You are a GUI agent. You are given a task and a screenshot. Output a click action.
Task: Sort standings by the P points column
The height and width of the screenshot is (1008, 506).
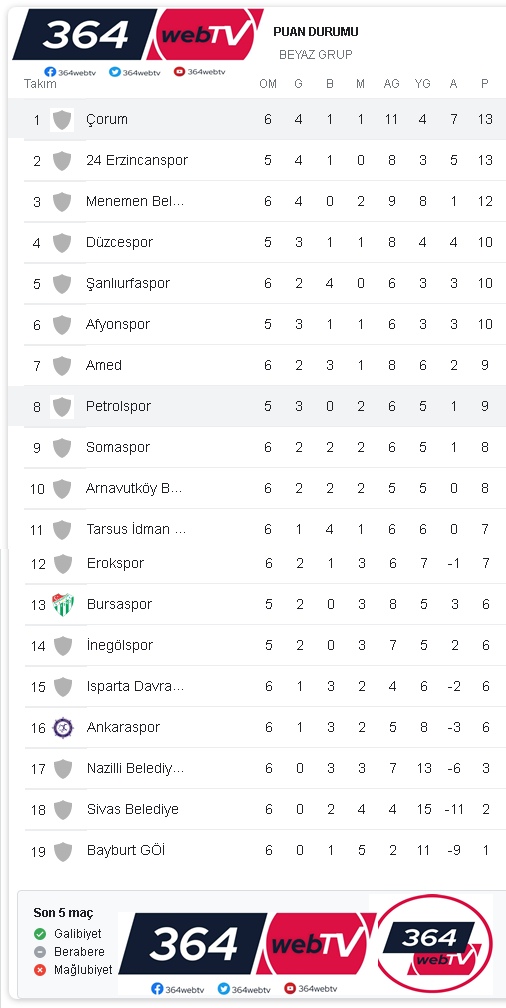[x=485, y=84]
